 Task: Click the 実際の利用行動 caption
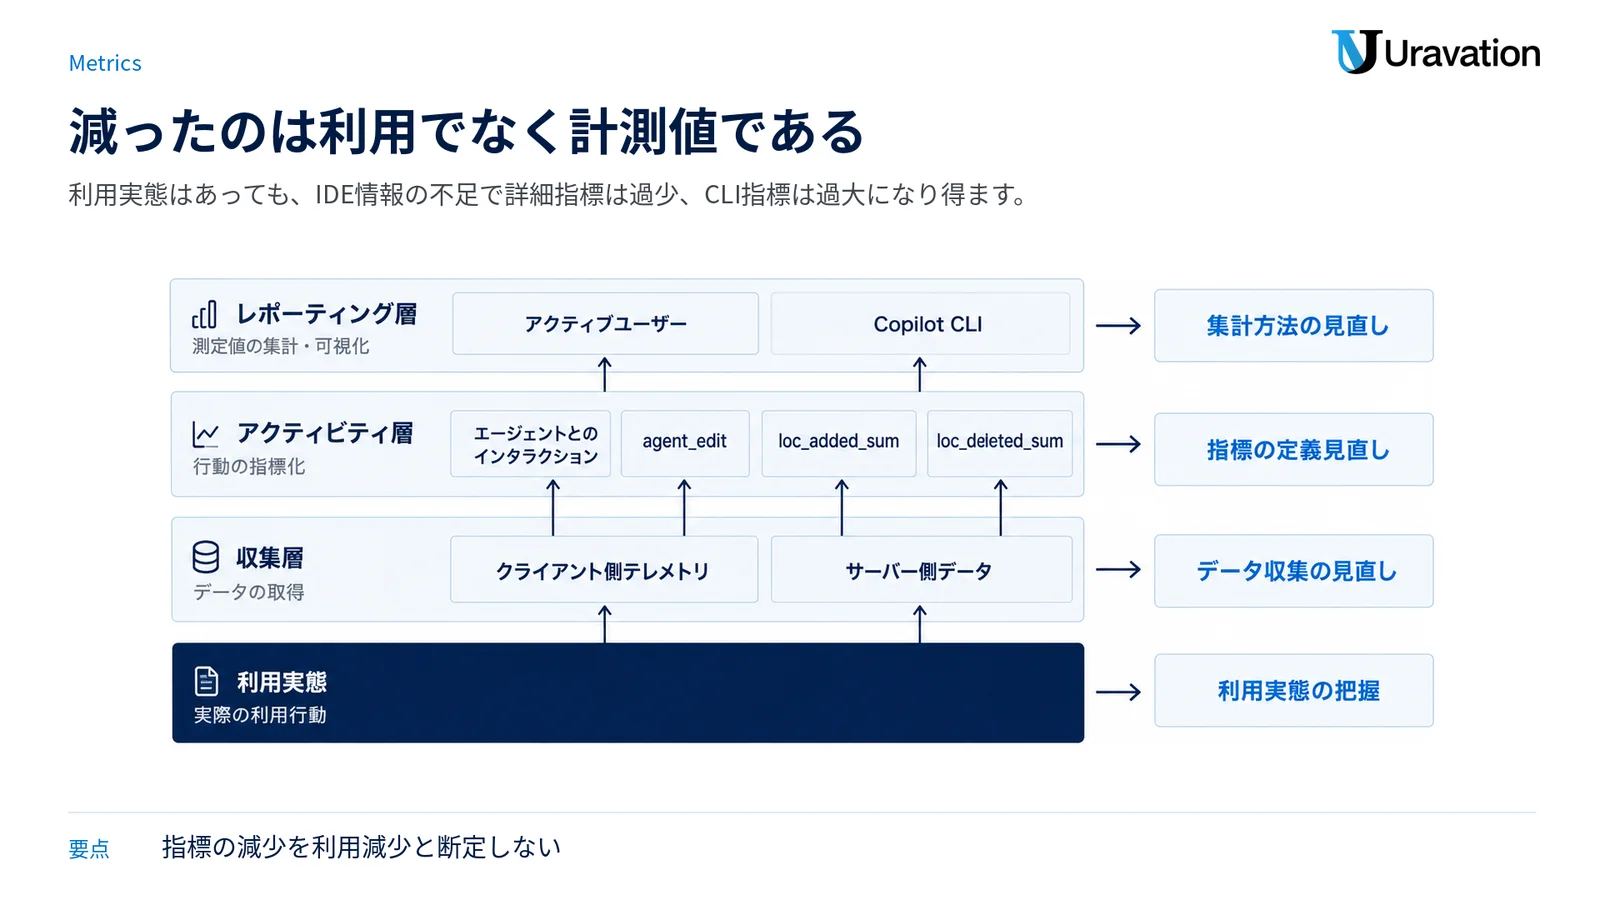coord(260,715)
